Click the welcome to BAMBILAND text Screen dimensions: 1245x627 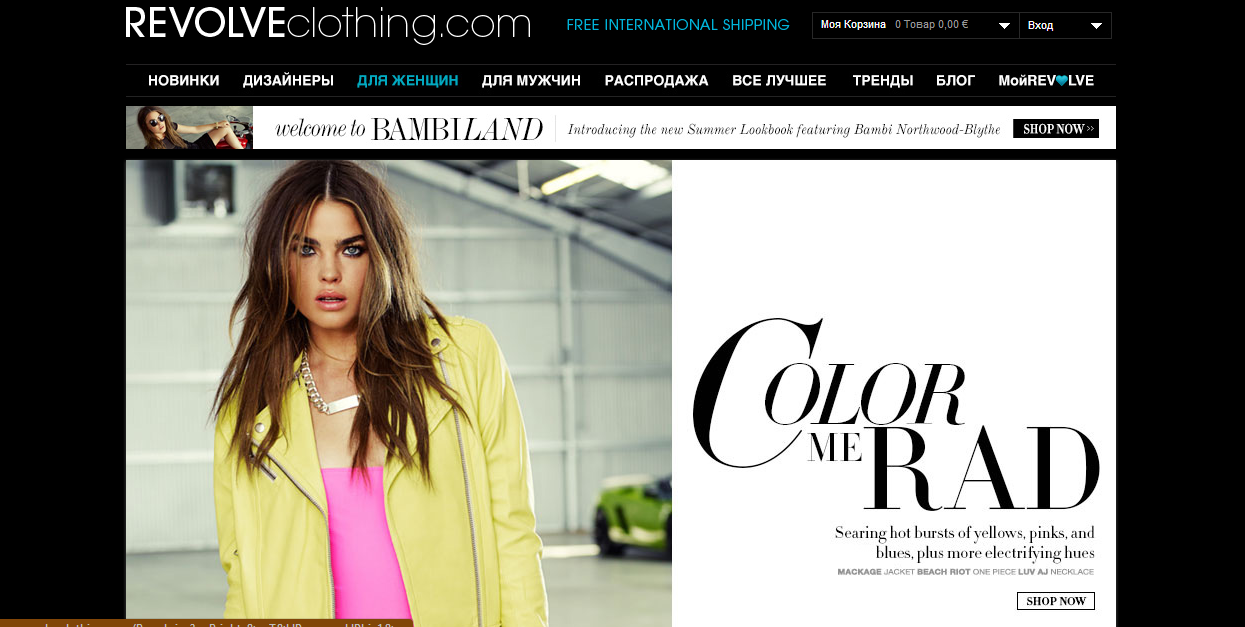(x=408, y=129)
